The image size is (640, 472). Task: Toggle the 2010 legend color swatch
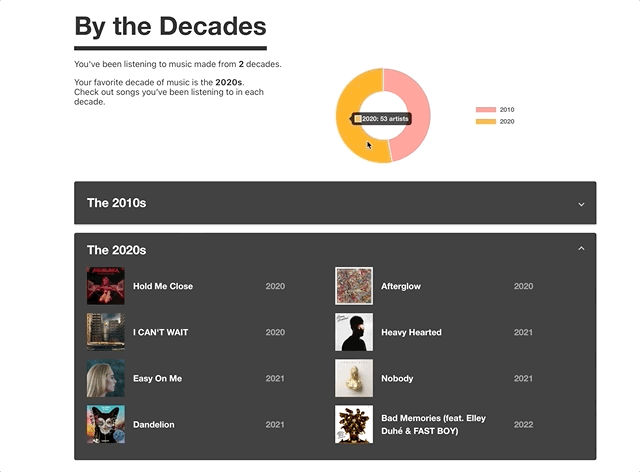(x=486, y=110)
